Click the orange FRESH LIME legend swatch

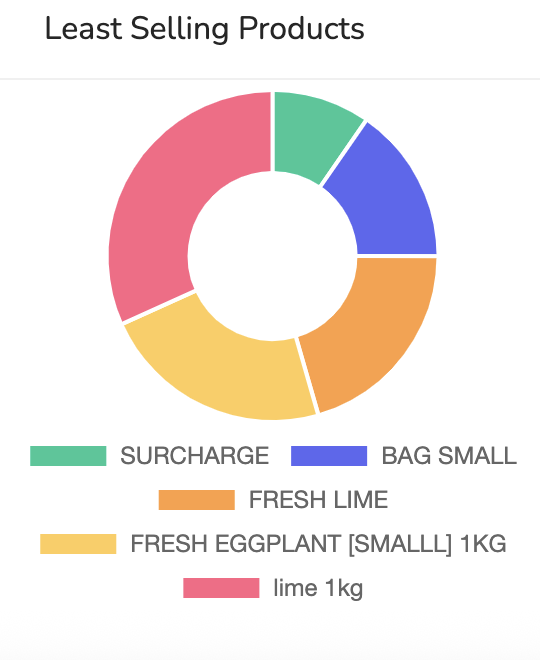[x=197, y=500]
